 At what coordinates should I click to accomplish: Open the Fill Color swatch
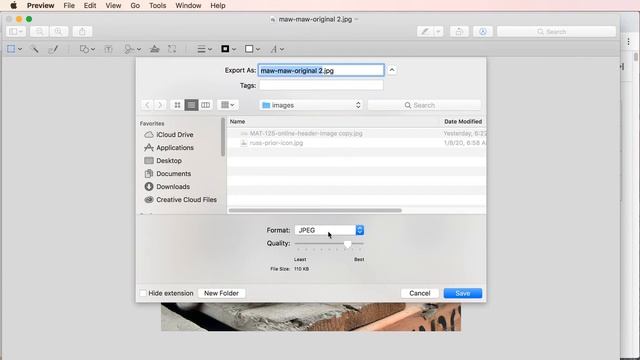(252, 49)
